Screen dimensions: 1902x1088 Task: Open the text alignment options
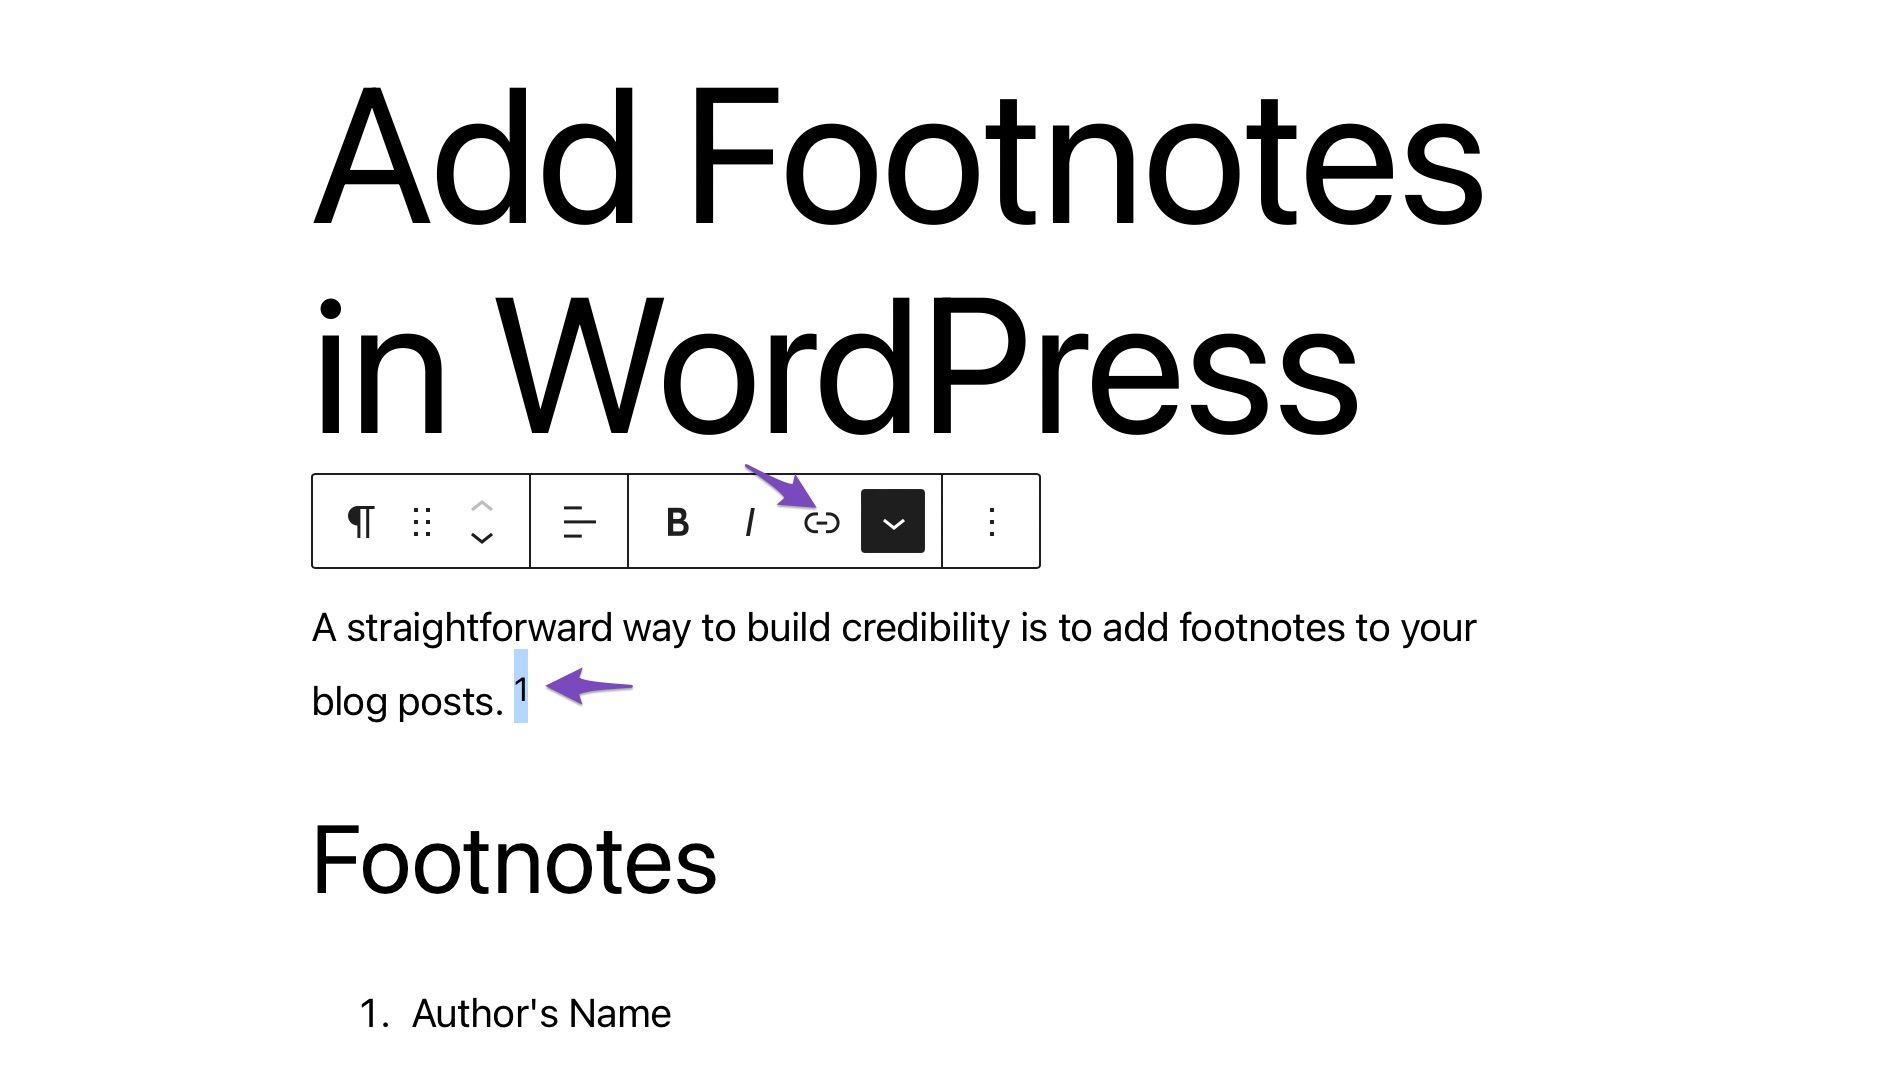[x=579, y=521]
